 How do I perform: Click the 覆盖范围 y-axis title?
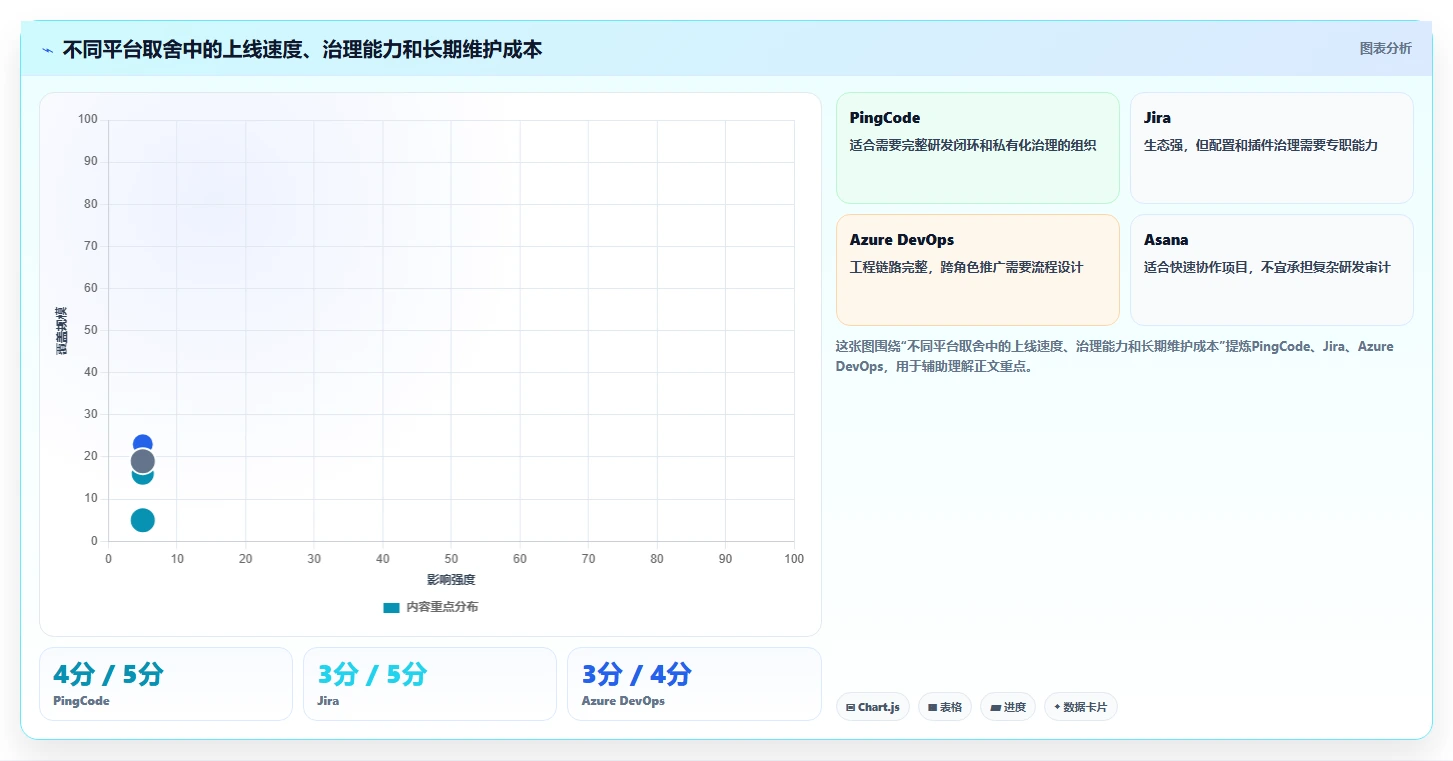(62, 330)
